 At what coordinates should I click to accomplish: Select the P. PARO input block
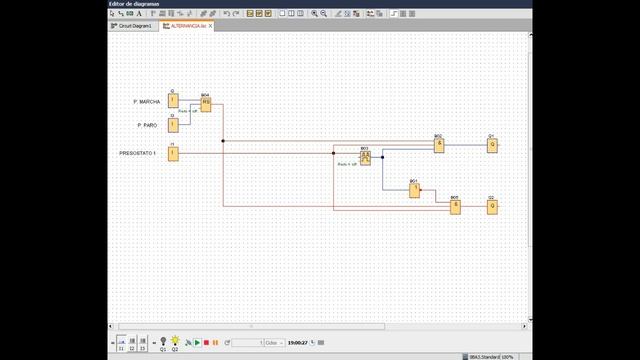point(173,125)
